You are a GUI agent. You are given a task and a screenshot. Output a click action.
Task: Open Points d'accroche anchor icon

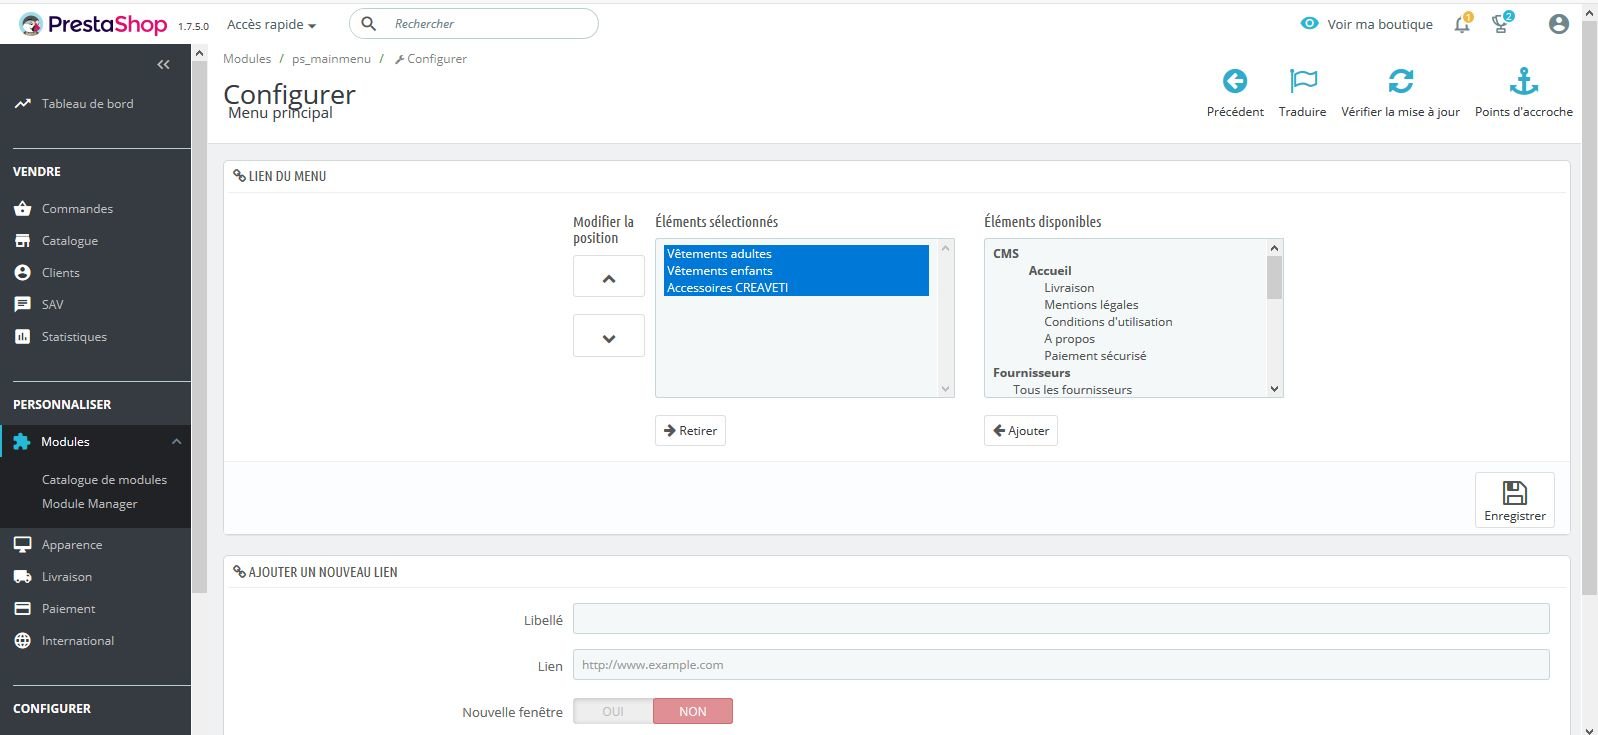click(x=1524, y=81)
